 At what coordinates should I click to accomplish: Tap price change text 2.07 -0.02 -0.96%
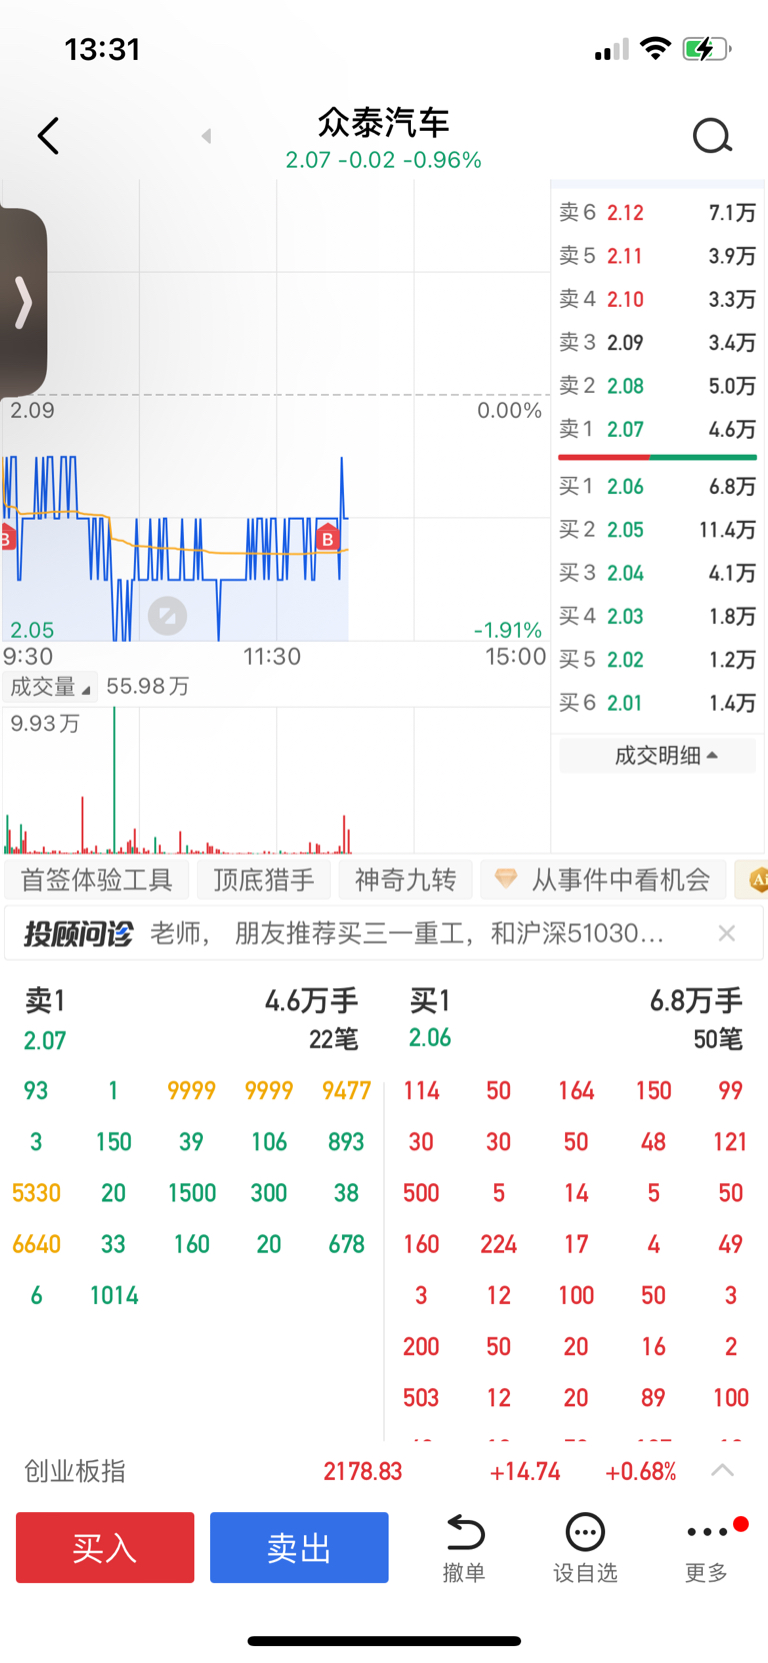coord(384,160)
